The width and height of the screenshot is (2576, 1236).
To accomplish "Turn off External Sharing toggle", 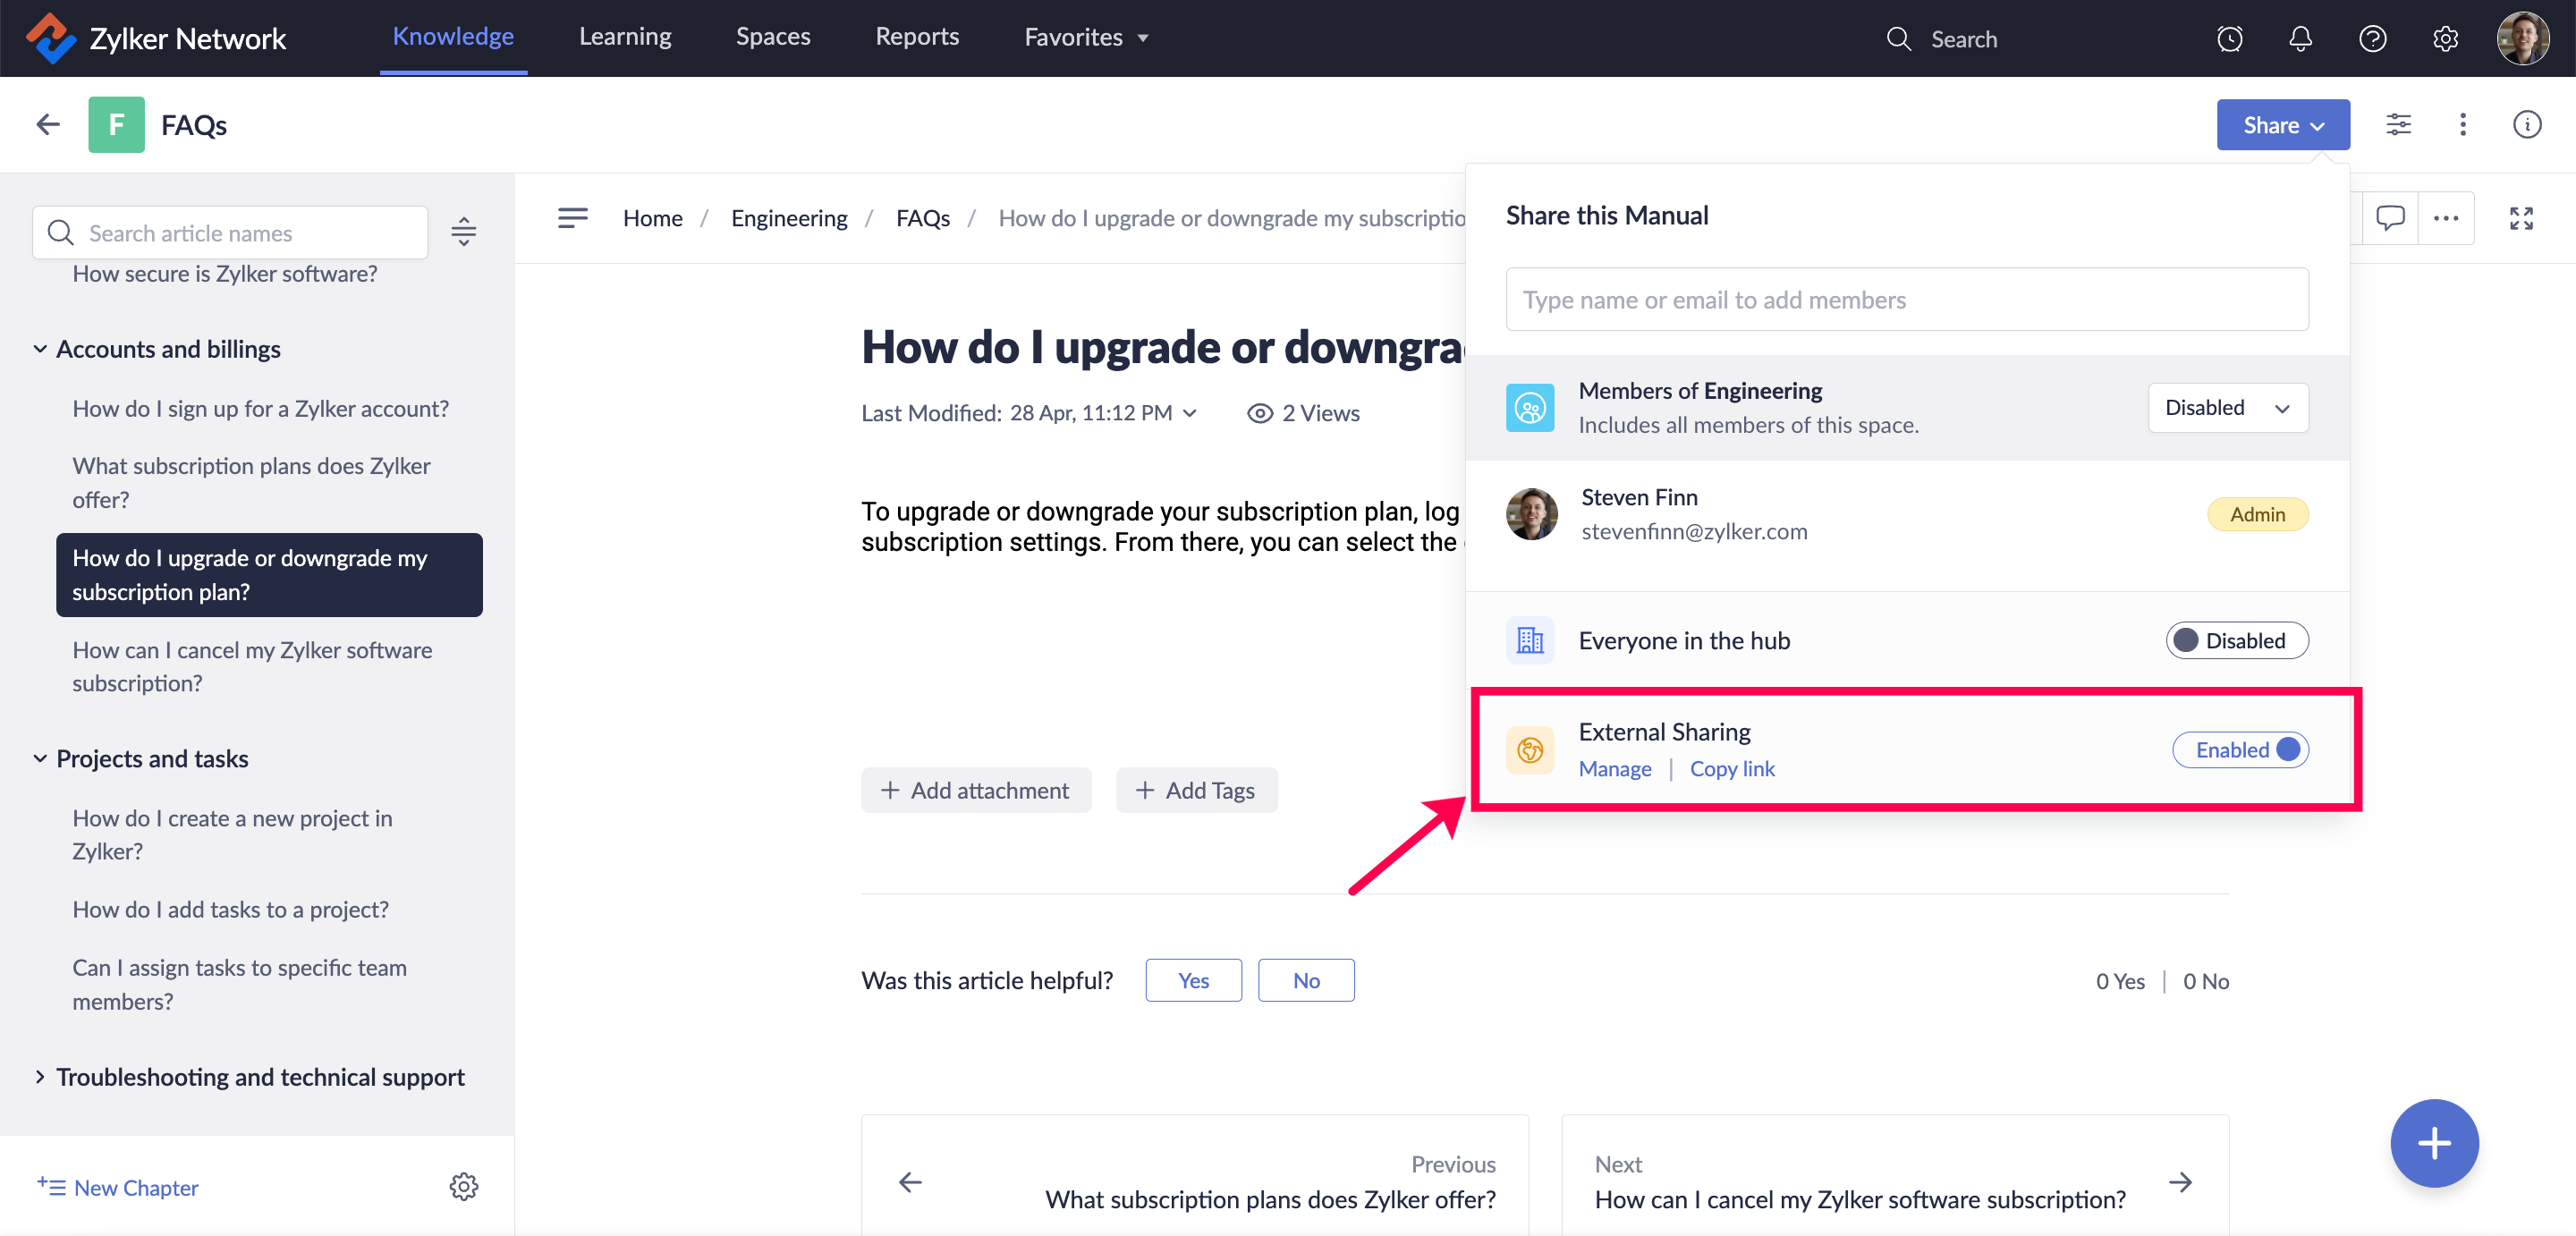I will coord(2239,749).
